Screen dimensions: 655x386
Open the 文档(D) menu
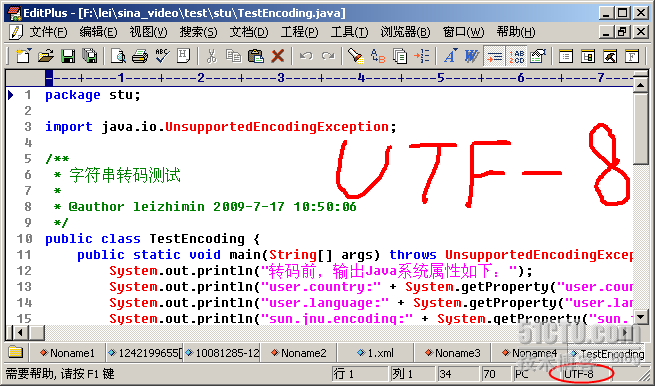tap(249, 32)
